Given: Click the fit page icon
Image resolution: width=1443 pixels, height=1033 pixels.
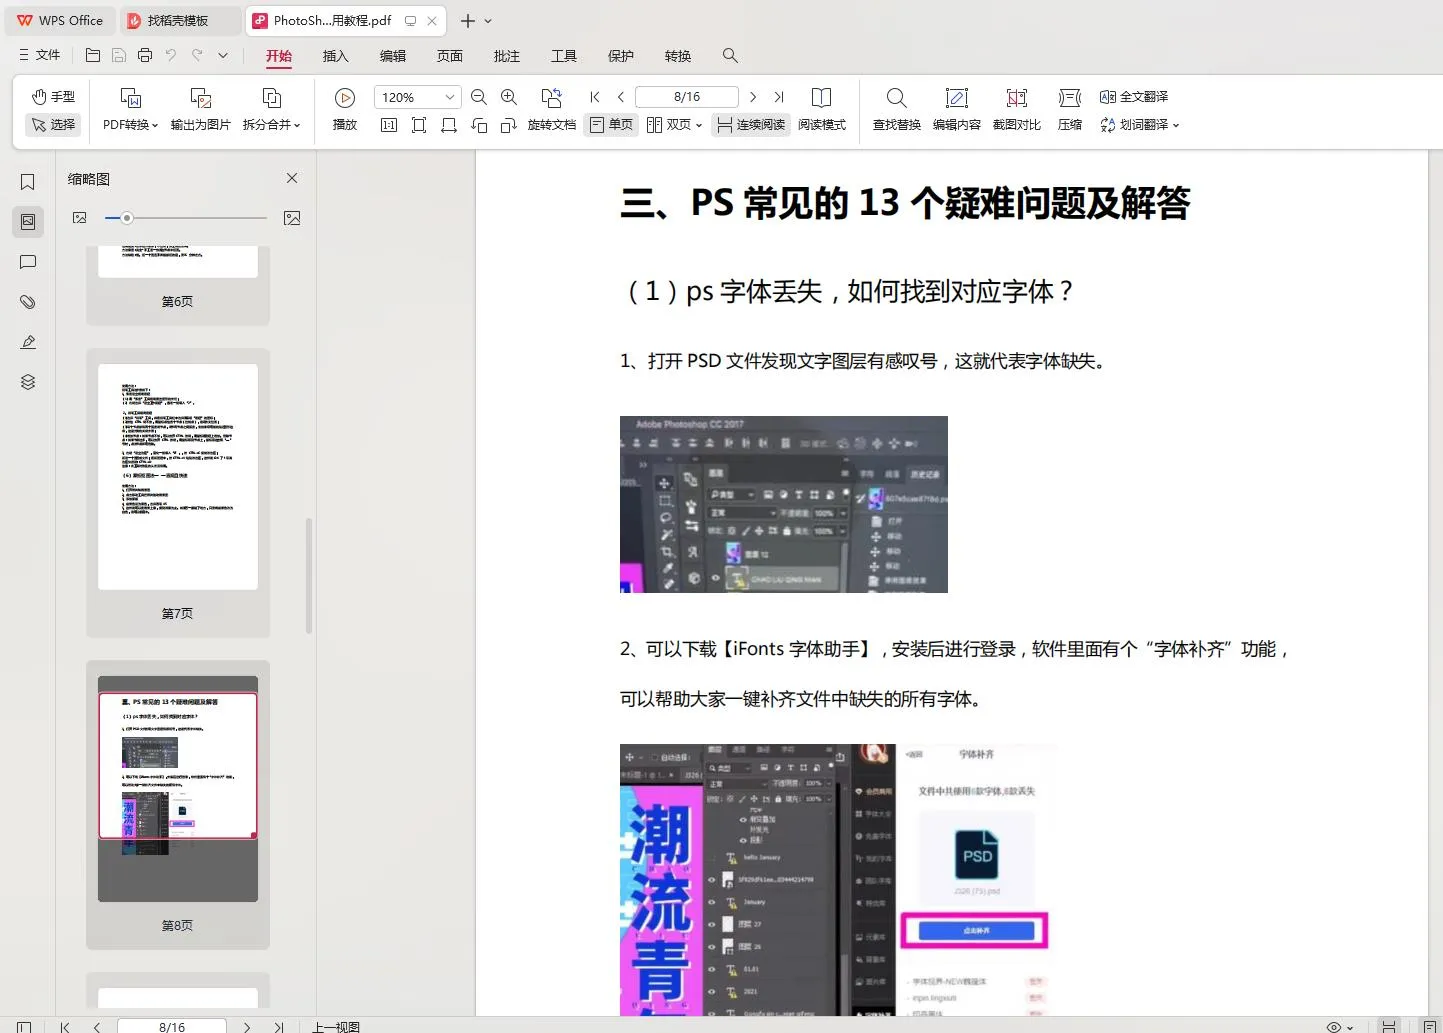Looking at the screenshot, I should (419, 125).
